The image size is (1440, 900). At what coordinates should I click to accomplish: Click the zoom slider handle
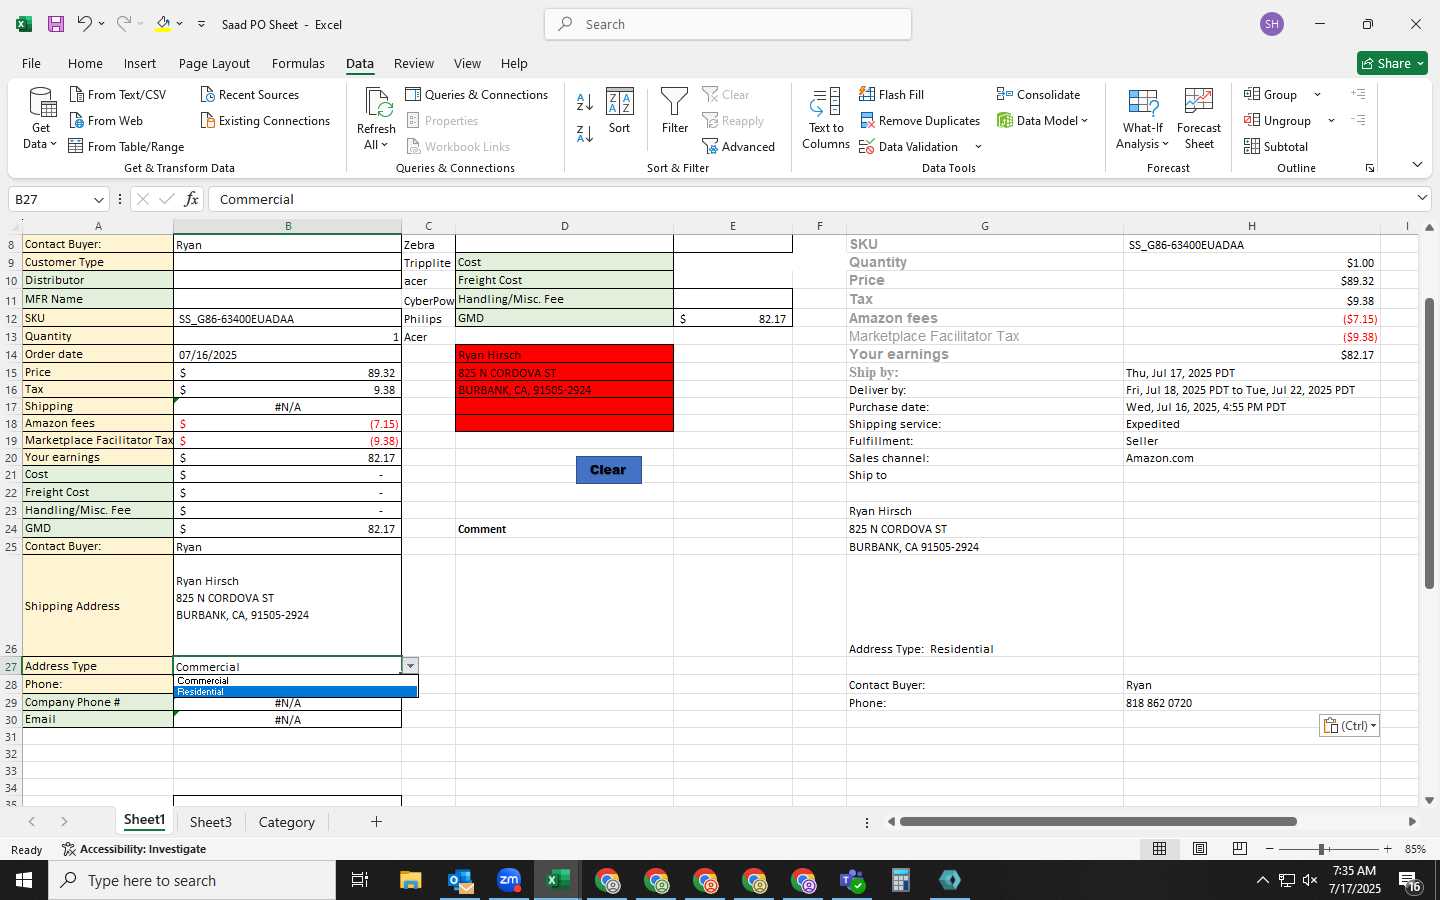(x=1321, y=849)
